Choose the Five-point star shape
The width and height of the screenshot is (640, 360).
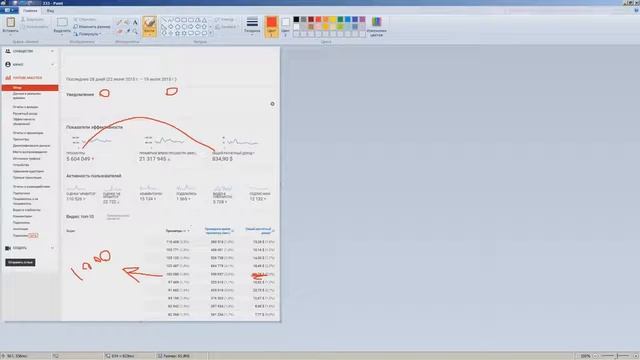(177, 33)
